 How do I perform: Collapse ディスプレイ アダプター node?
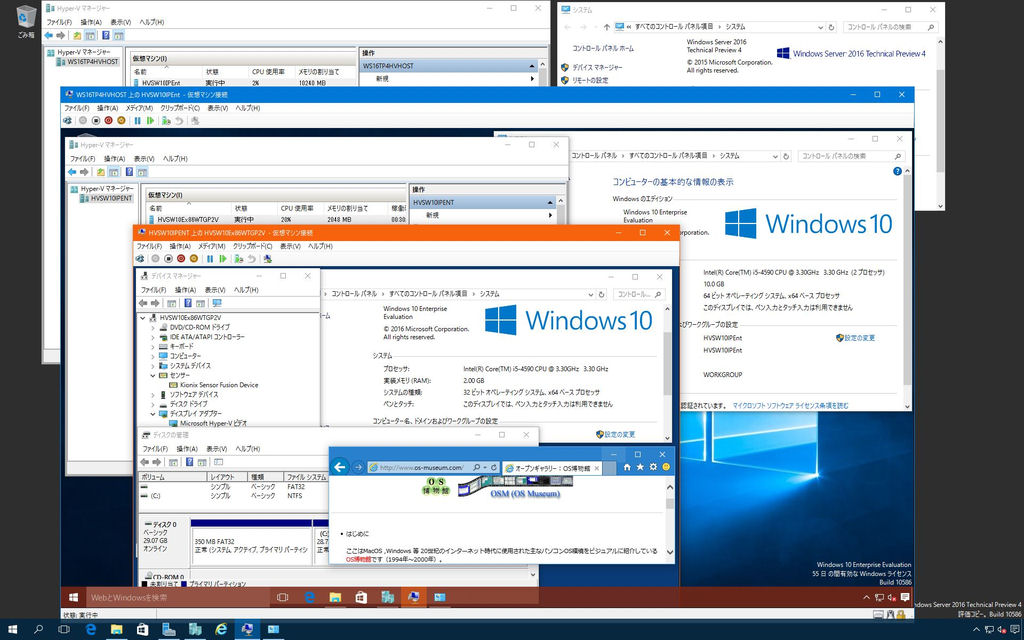(153, 413)
